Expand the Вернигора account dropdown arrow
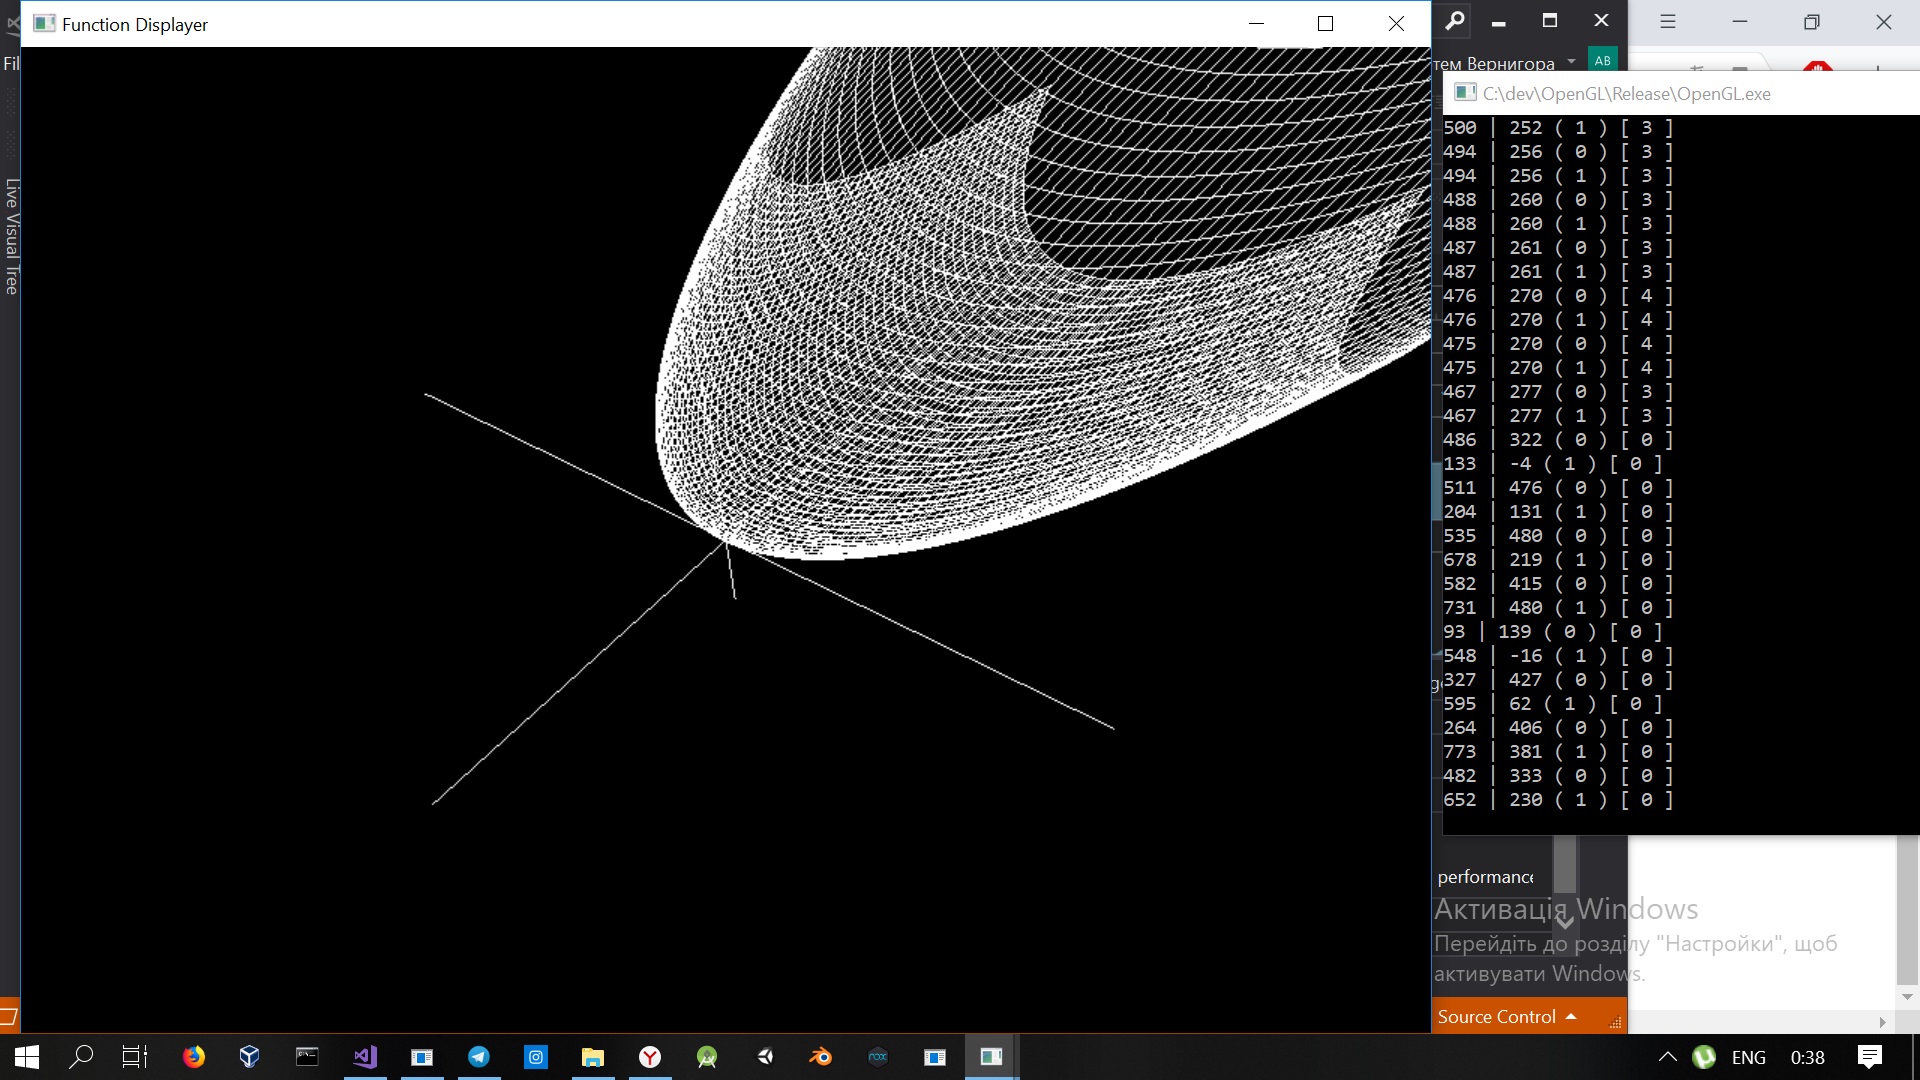This screenshot has width=1920, height=1080. (x=1571, y=61)
